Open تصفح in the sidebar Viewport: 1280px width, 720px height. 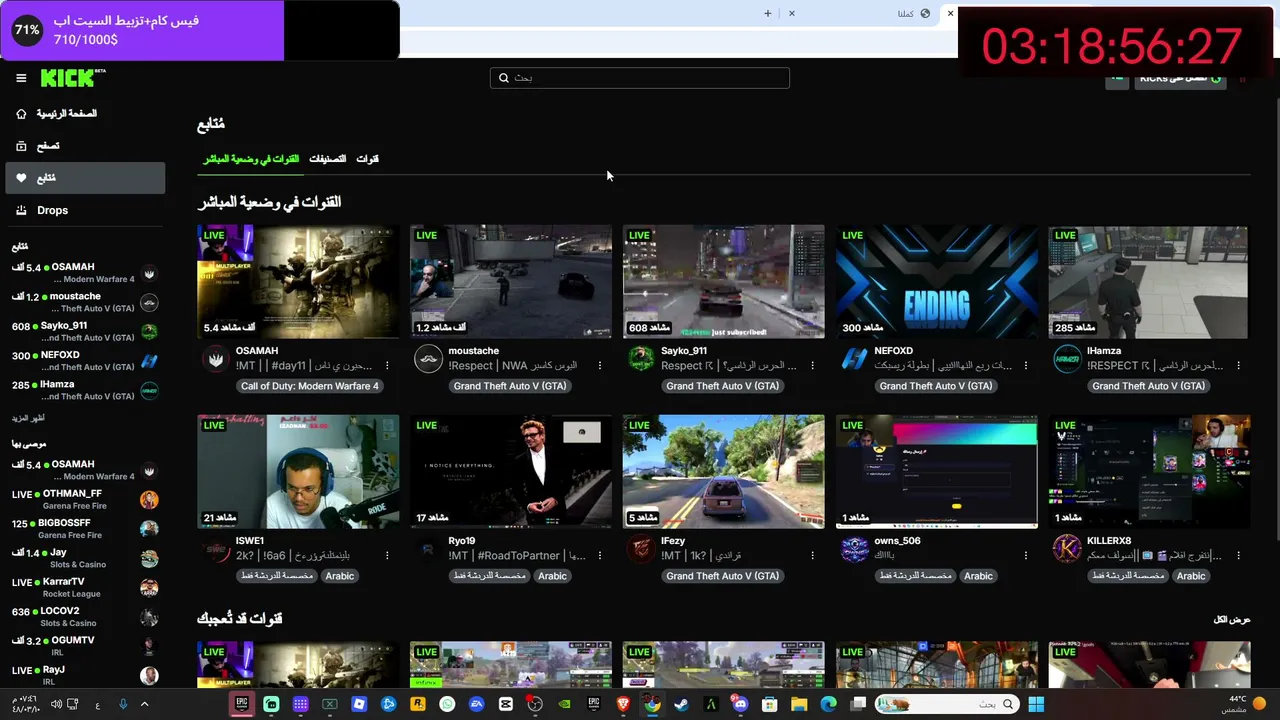(x=85, y=146)
